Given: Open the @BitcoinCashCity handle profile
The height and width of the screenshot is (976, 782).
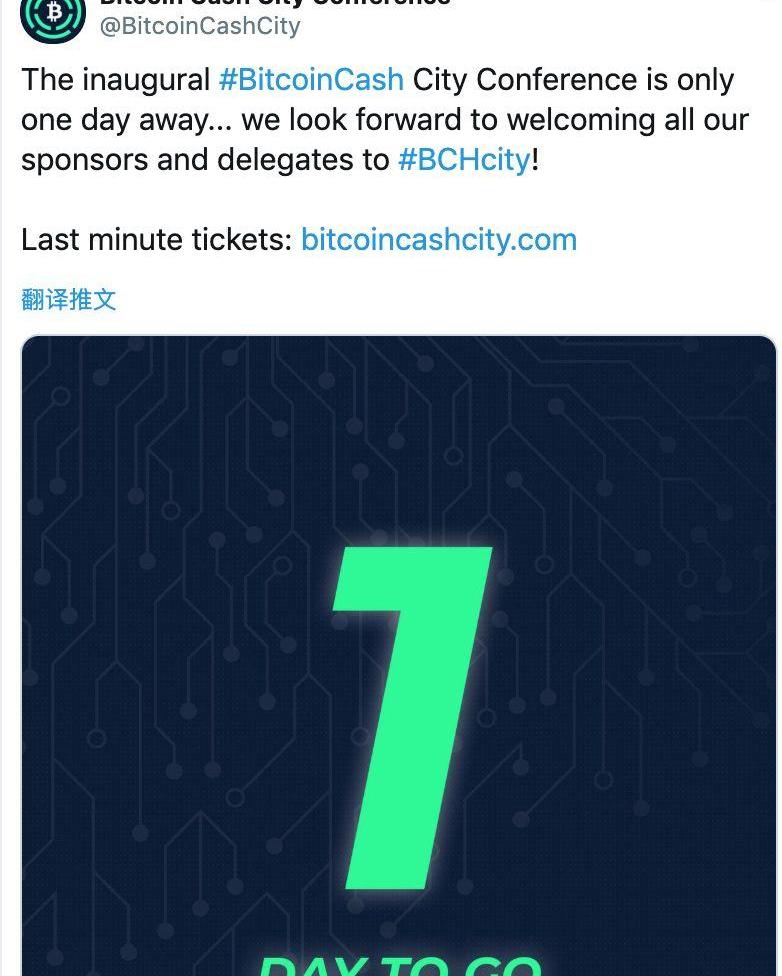Looking at the screenshot, I should tap(199, 26).
